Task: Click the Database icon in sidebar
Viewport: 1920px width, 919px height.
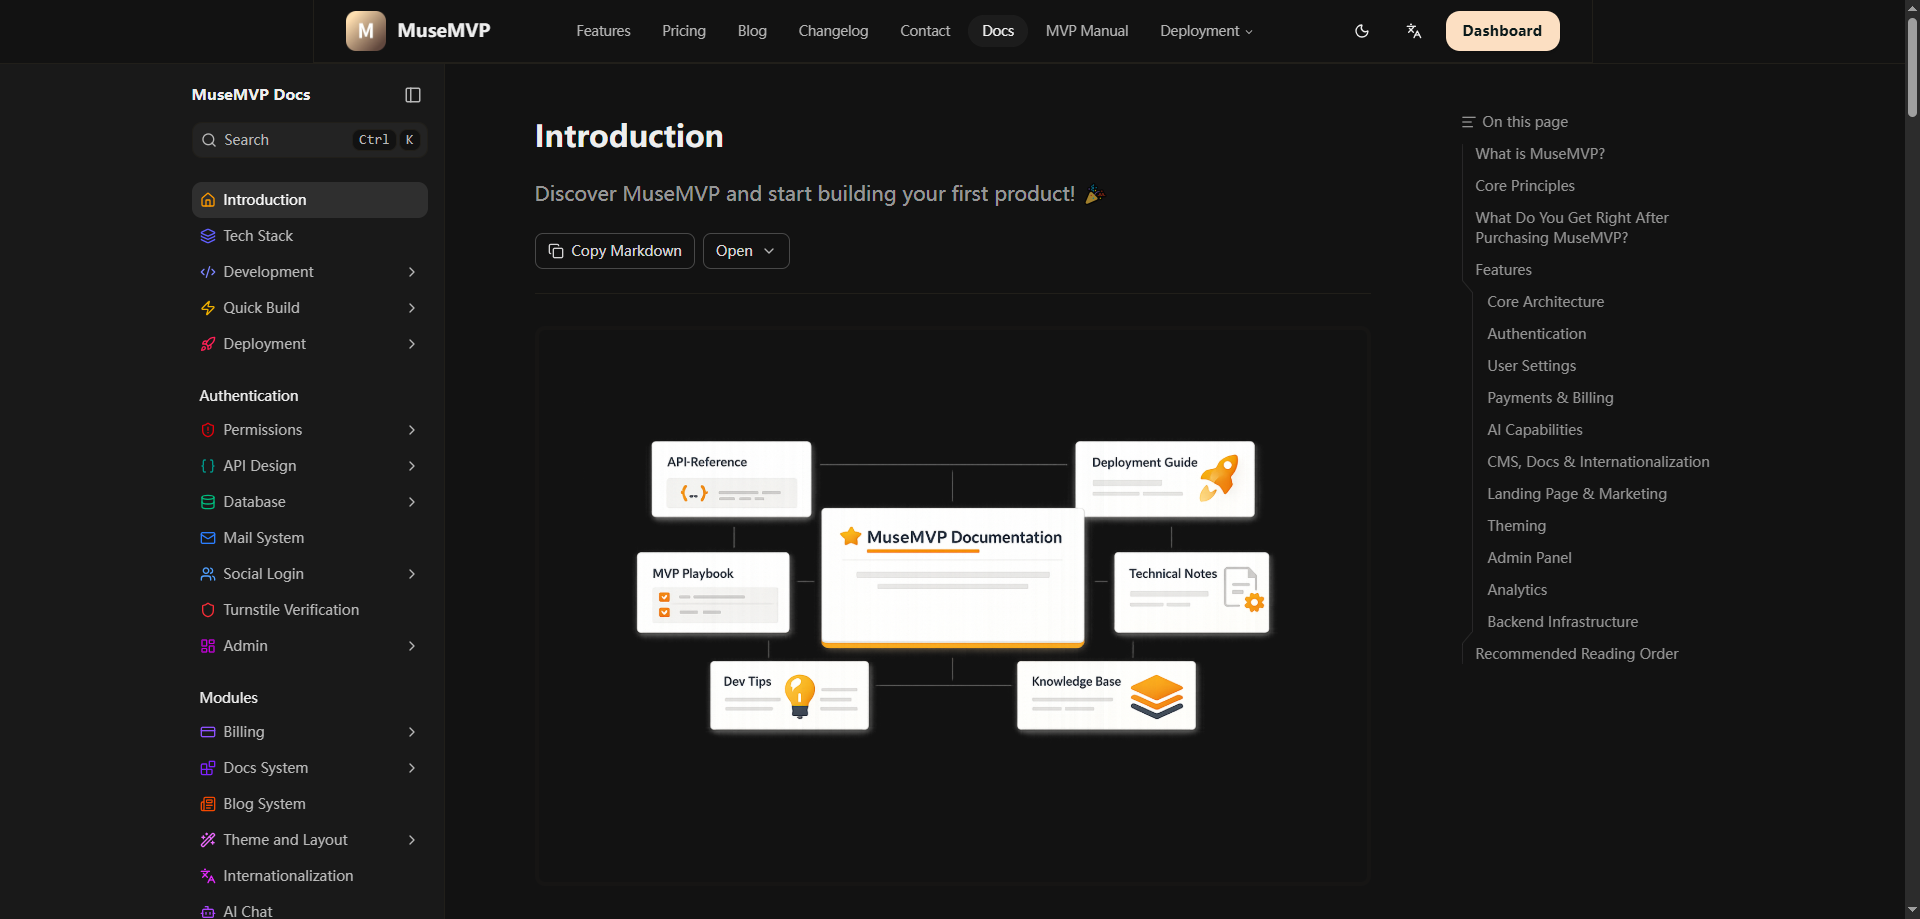Action: click(207, 501)
